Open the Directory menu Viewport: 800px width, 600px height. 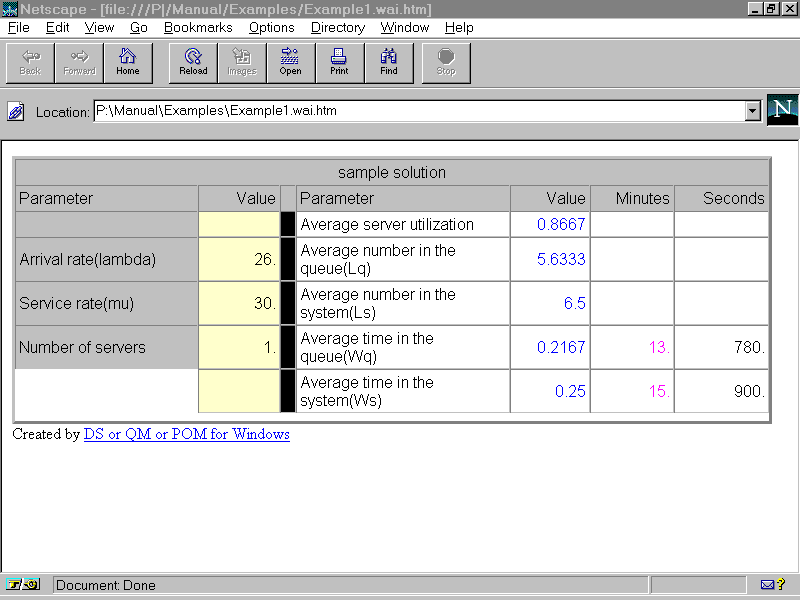pyautogui.click(x=337, y=28)
